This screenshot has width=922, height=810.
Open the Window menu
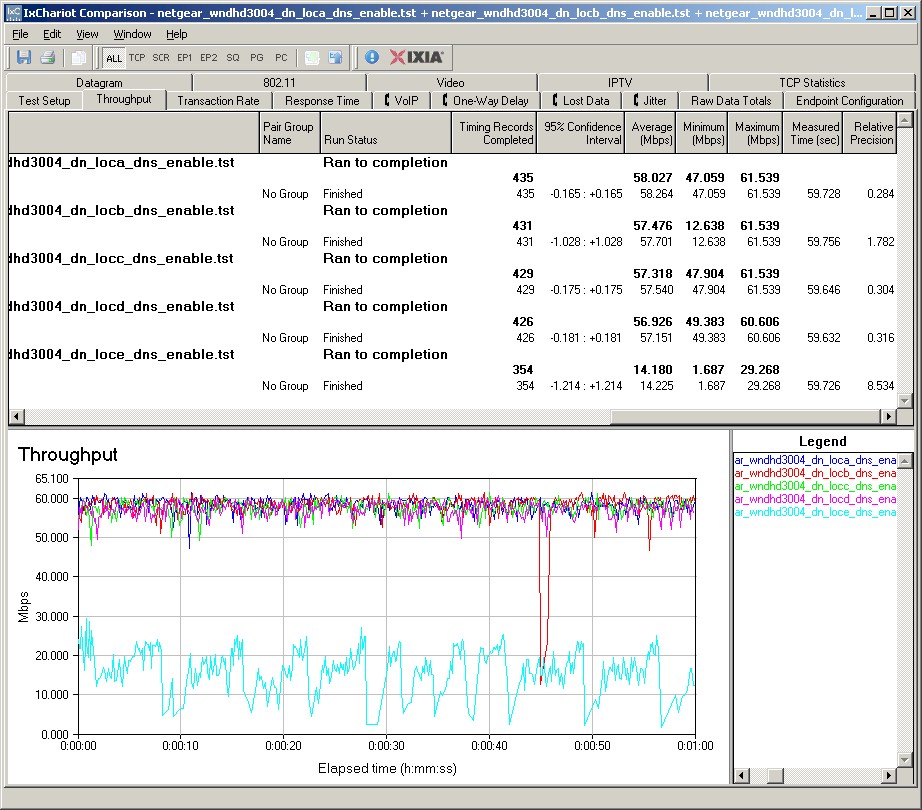coord(132,34)
